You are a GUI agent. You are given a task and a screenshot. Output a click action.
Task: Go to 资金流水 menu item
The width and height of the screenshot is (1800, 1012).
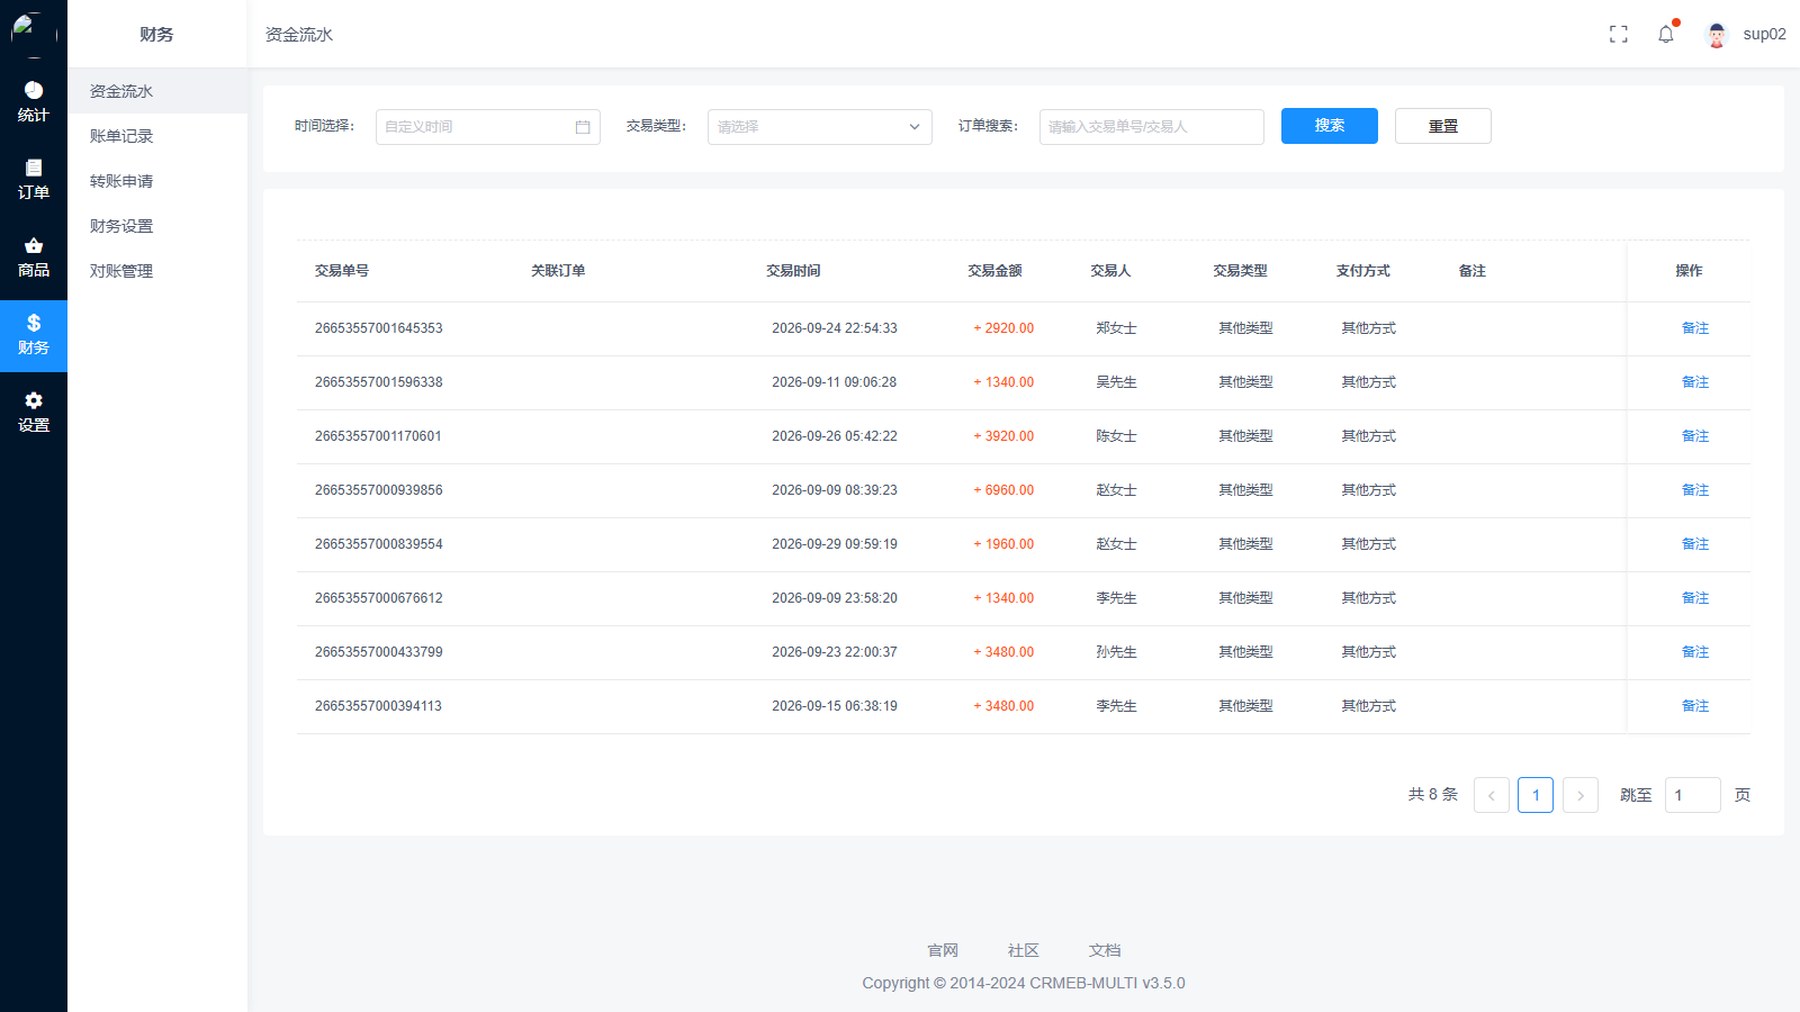pyautogui.click(x=157, y=91)
